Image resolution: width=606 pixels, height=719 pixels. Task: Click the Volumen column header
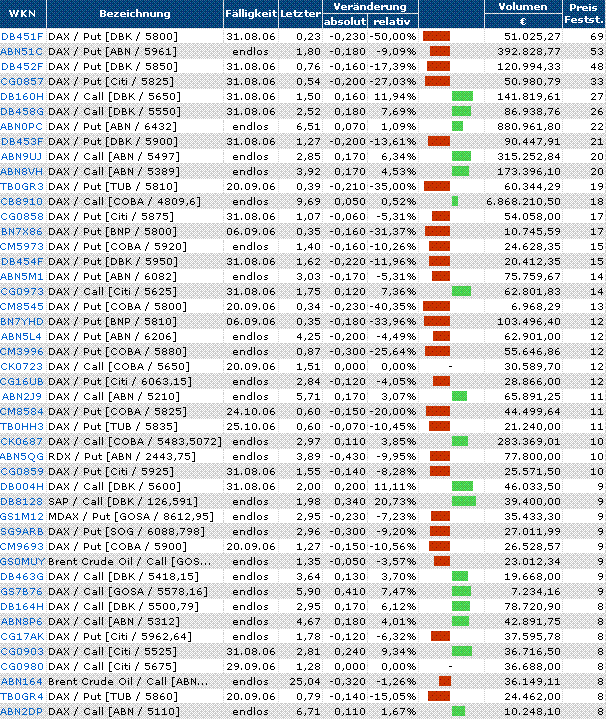(523, 7)
